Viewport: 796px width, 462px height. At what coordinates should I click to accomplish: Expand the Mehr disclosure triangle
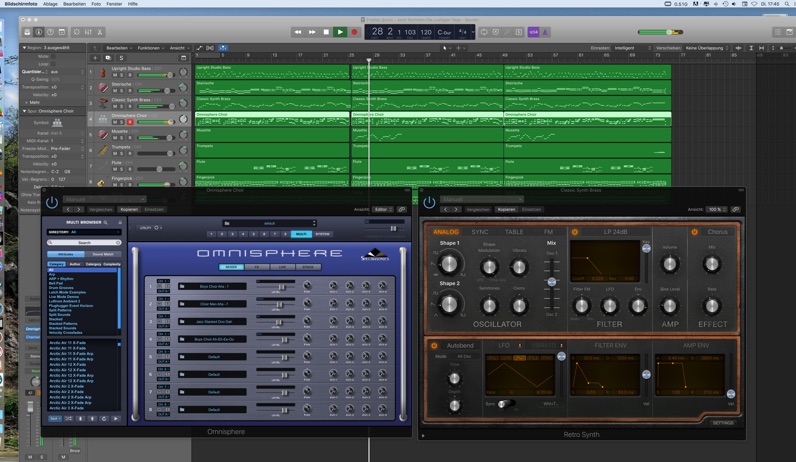pos(27,103)
